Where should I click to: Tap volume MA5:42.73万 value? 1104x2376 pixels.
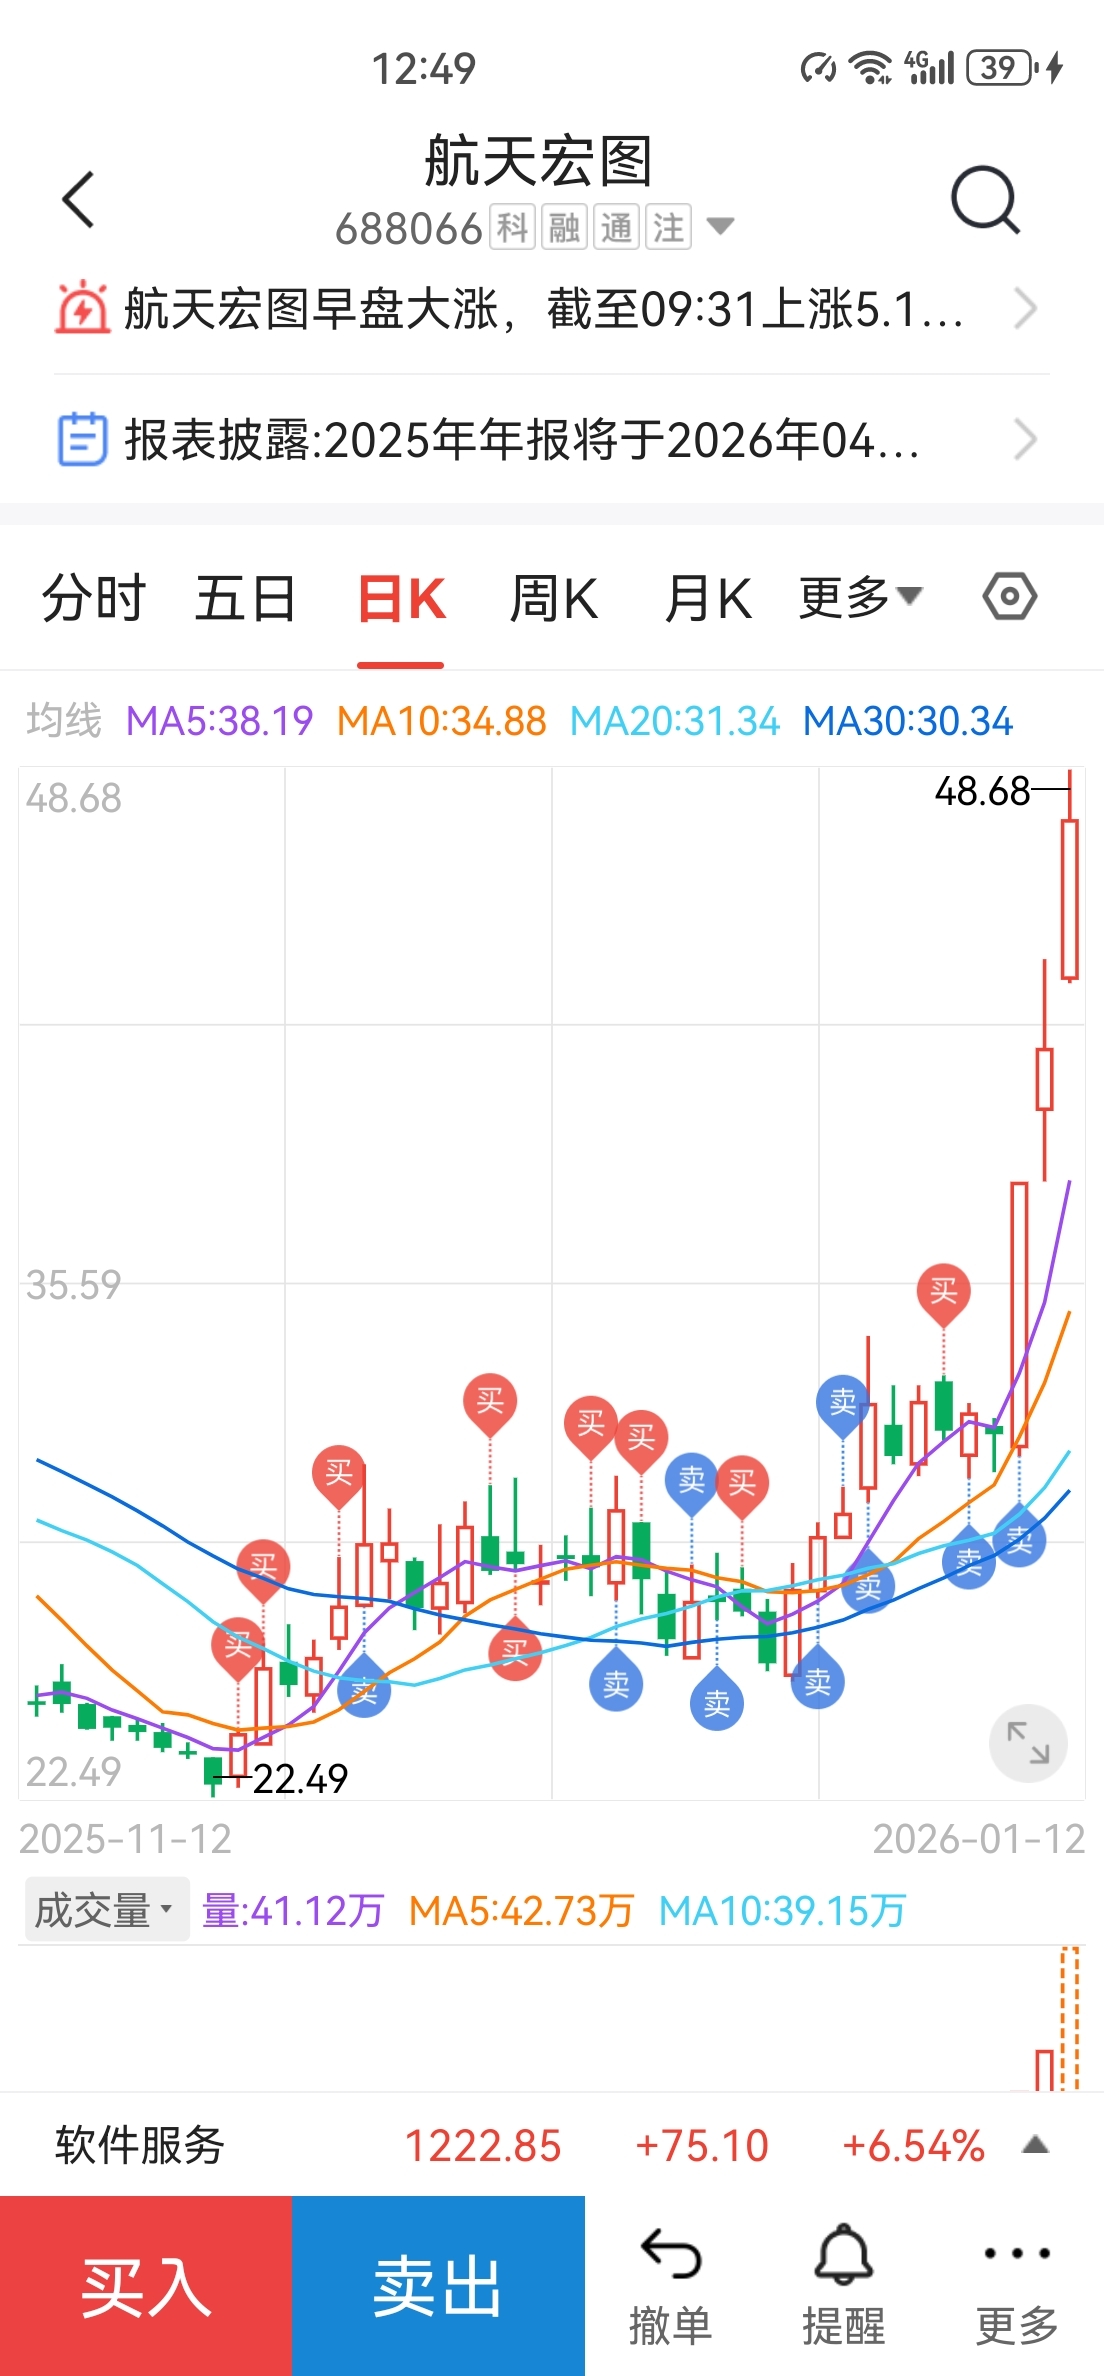tap(521, 1910)
